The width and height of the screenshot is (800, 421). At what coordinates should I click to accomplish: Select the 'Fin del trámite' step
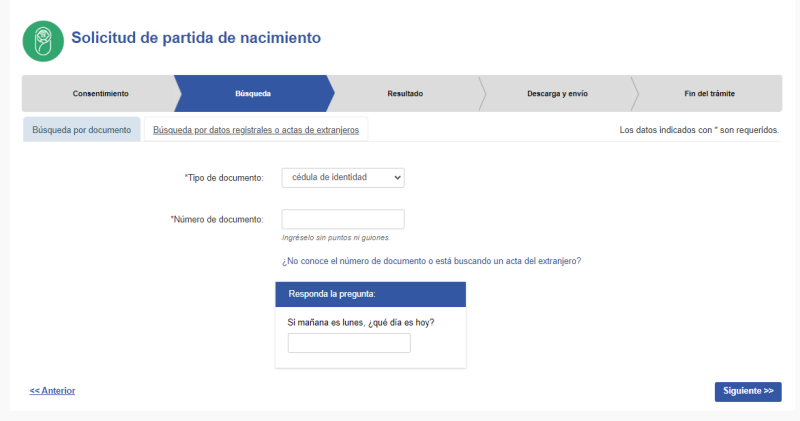click(x=709, y=93)
